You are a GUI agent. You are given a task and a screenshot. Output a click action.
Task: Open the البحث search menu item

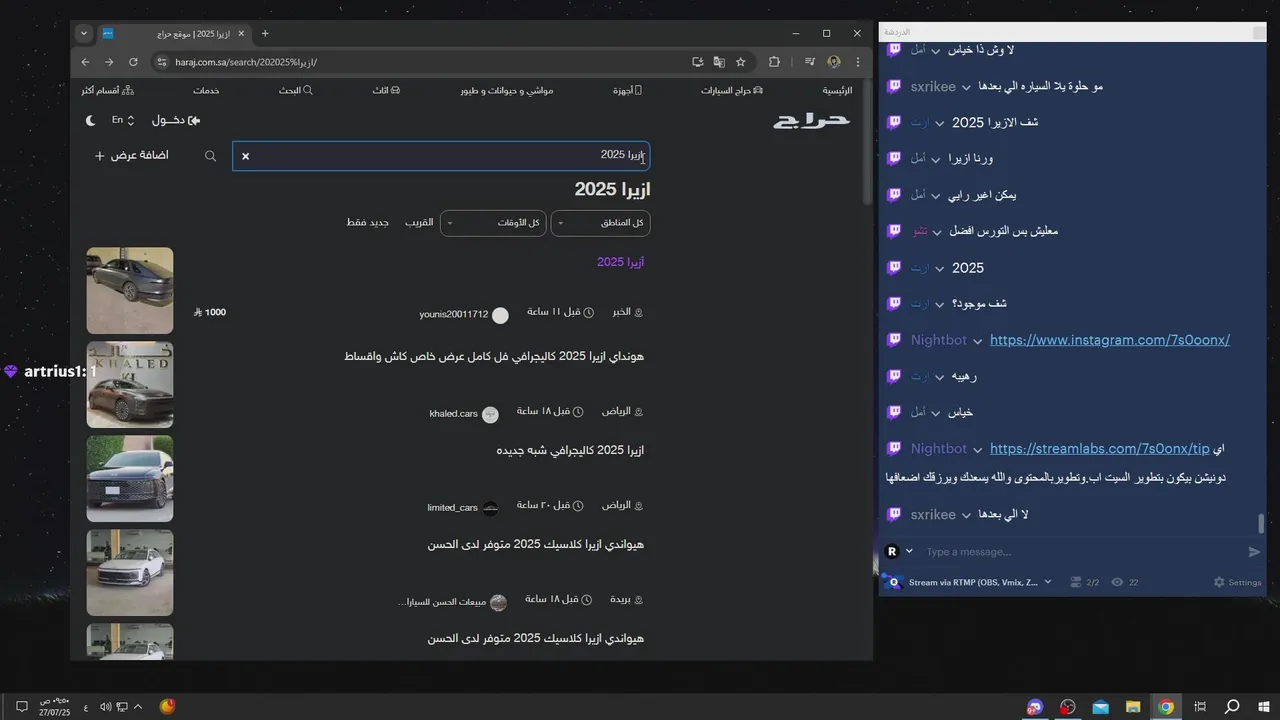pyautogui.click(x=295, y=90)
